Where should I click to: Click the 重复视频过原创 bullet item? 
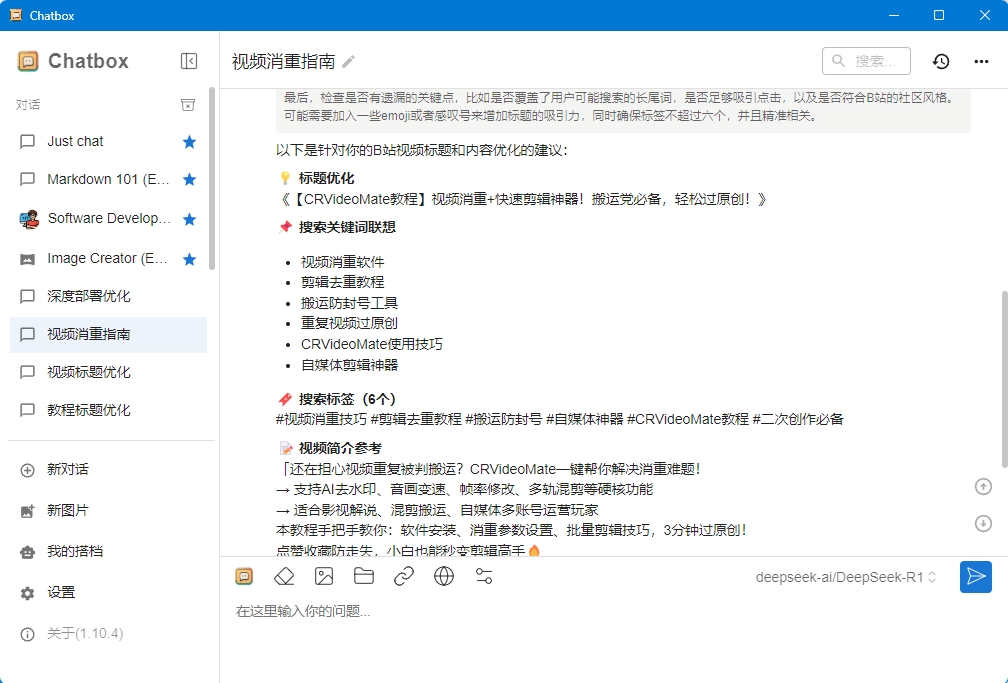(350, 323)
